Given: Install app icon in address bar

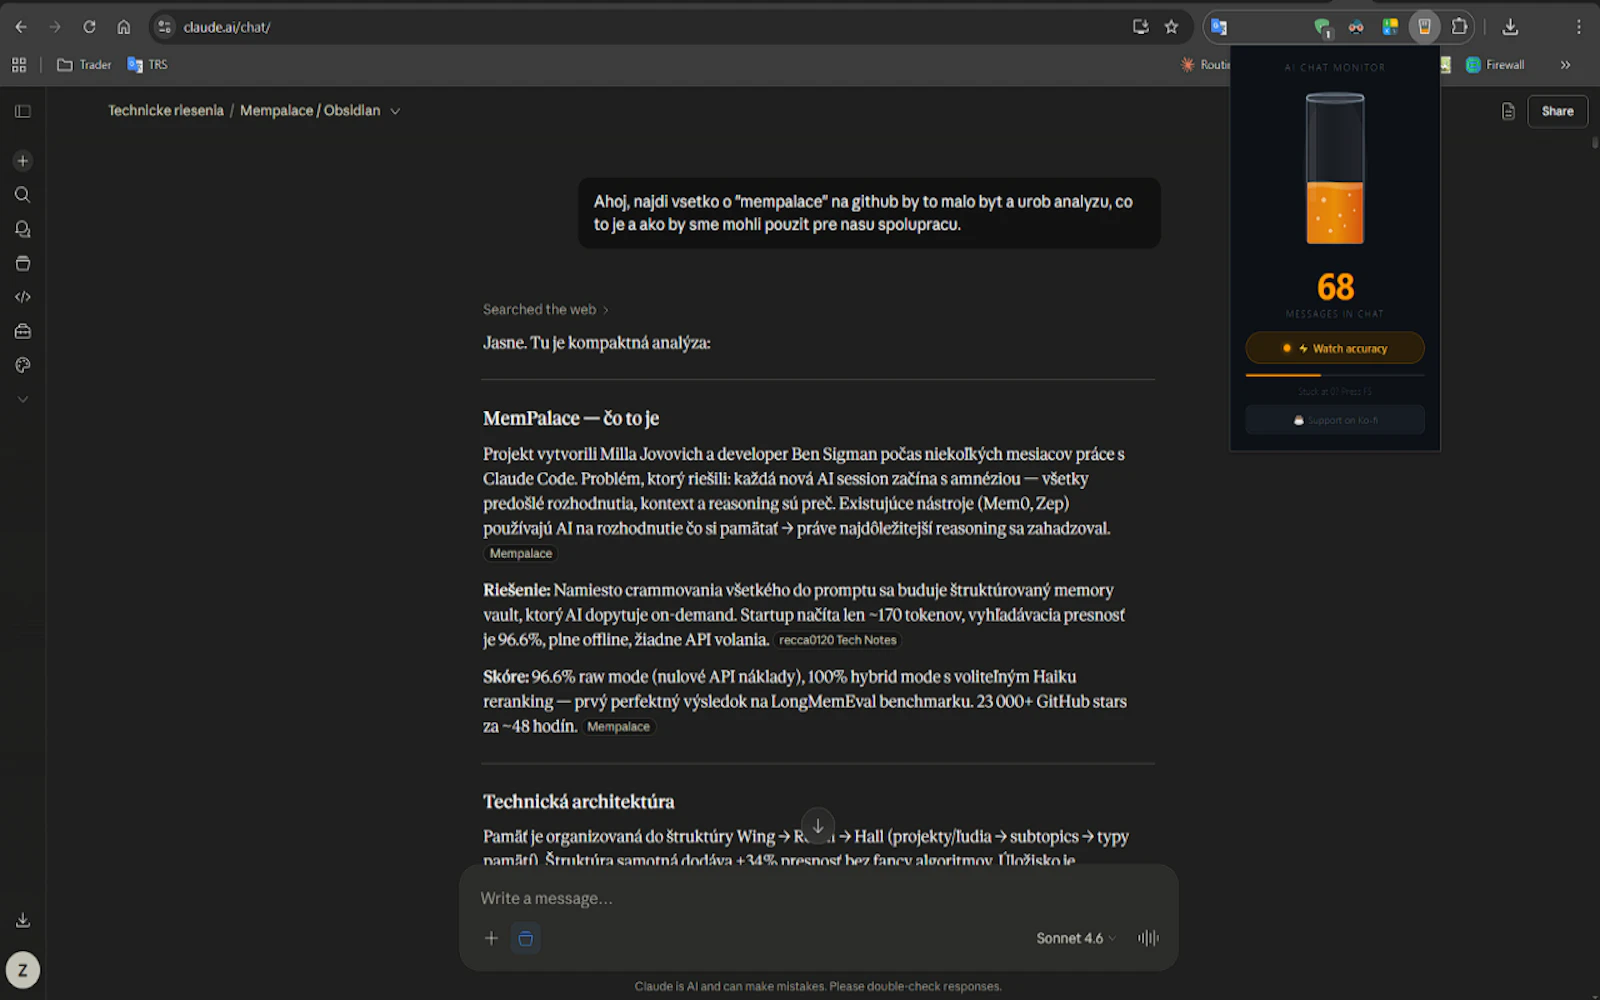Looking at the screenshot, I should pyautogui.click(x=1140, y=27).
